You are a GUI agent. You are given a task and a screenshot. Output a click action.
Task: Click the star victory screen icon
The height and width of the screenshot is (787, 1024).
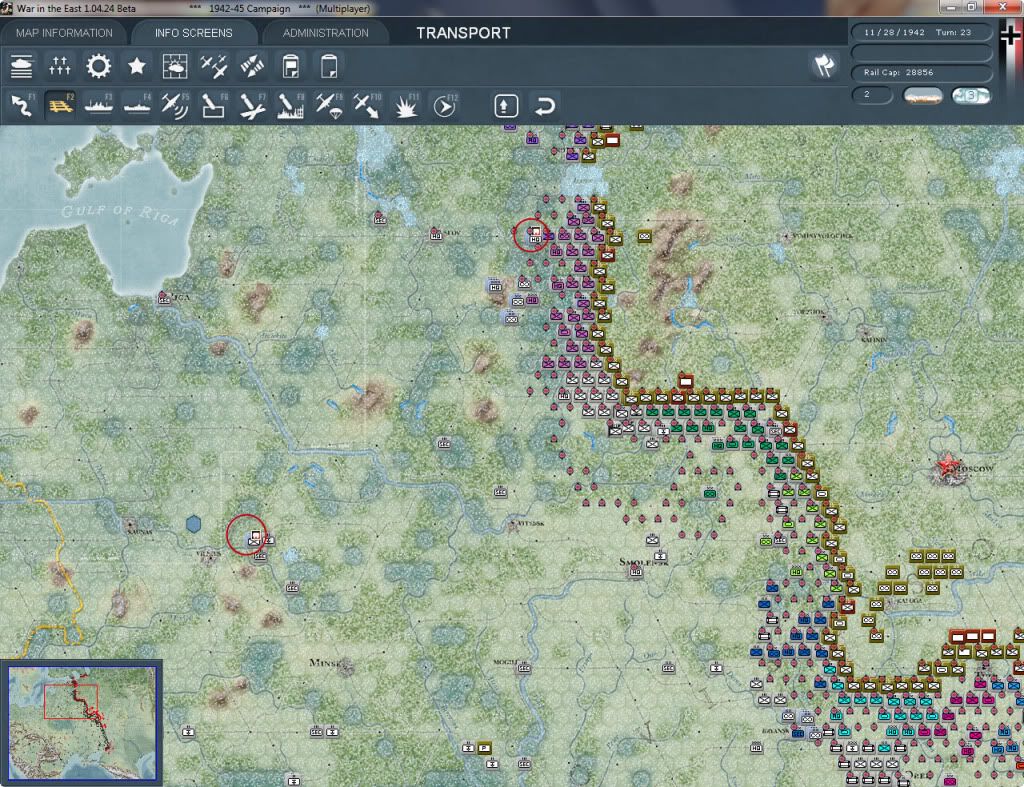point(136,67)
